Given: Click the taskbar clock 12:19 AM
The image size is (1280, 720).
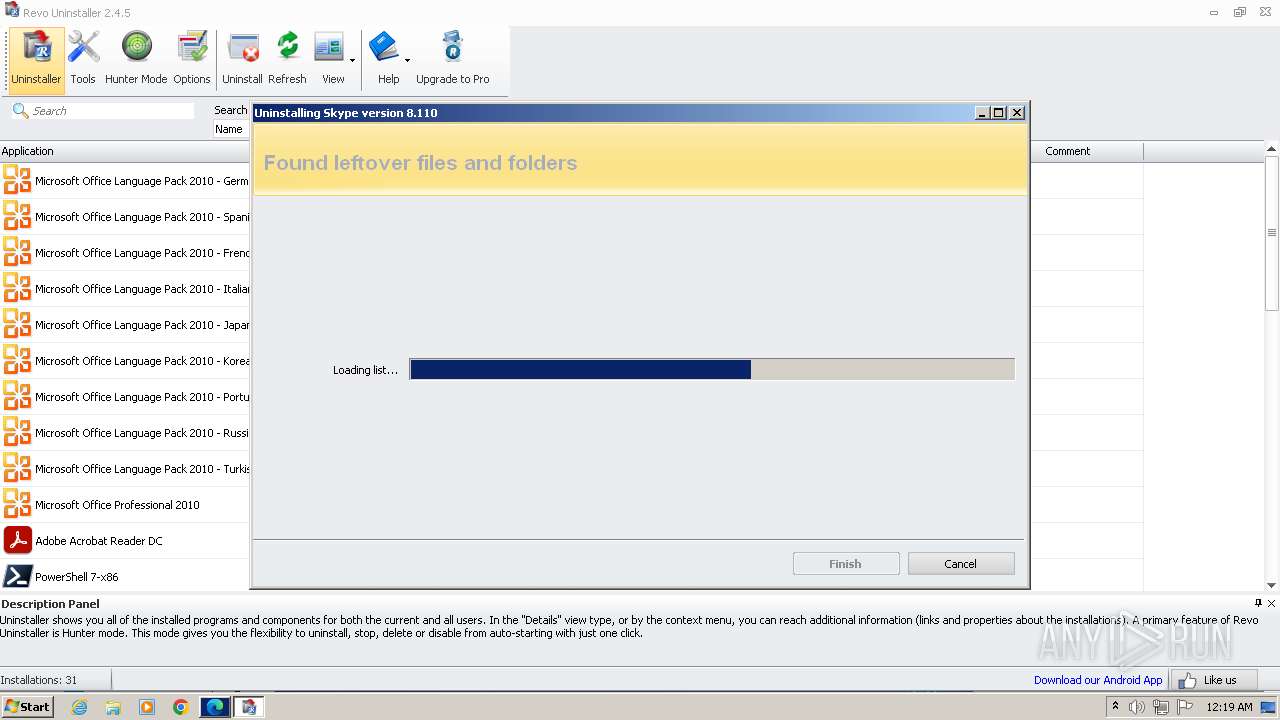Looking at the screenshot, I should point(1229,707).
